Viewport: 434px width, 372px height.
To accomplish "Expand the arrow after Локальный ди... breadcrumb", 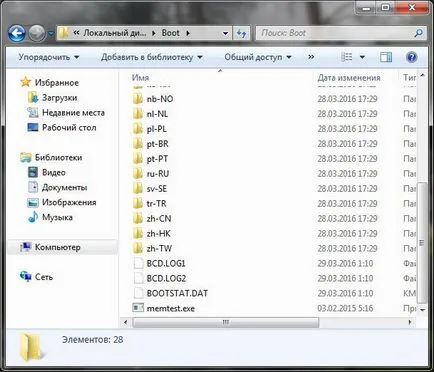I will [x=154, y=33].
